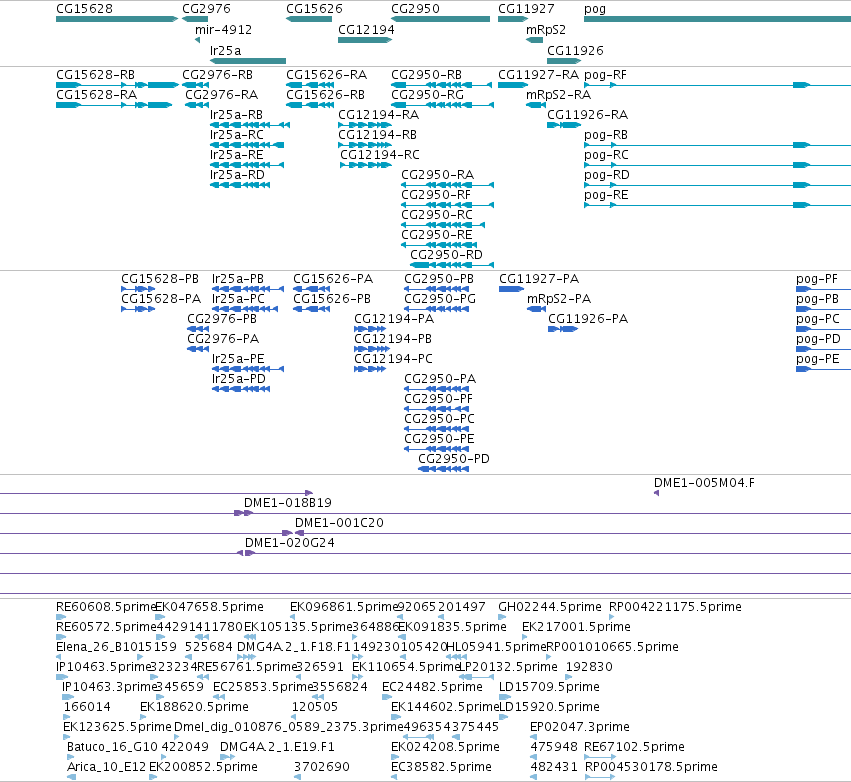Click the CG15626 gene label
The height and width of the screenshot is (782, 851).
click(x=314, y=9)
